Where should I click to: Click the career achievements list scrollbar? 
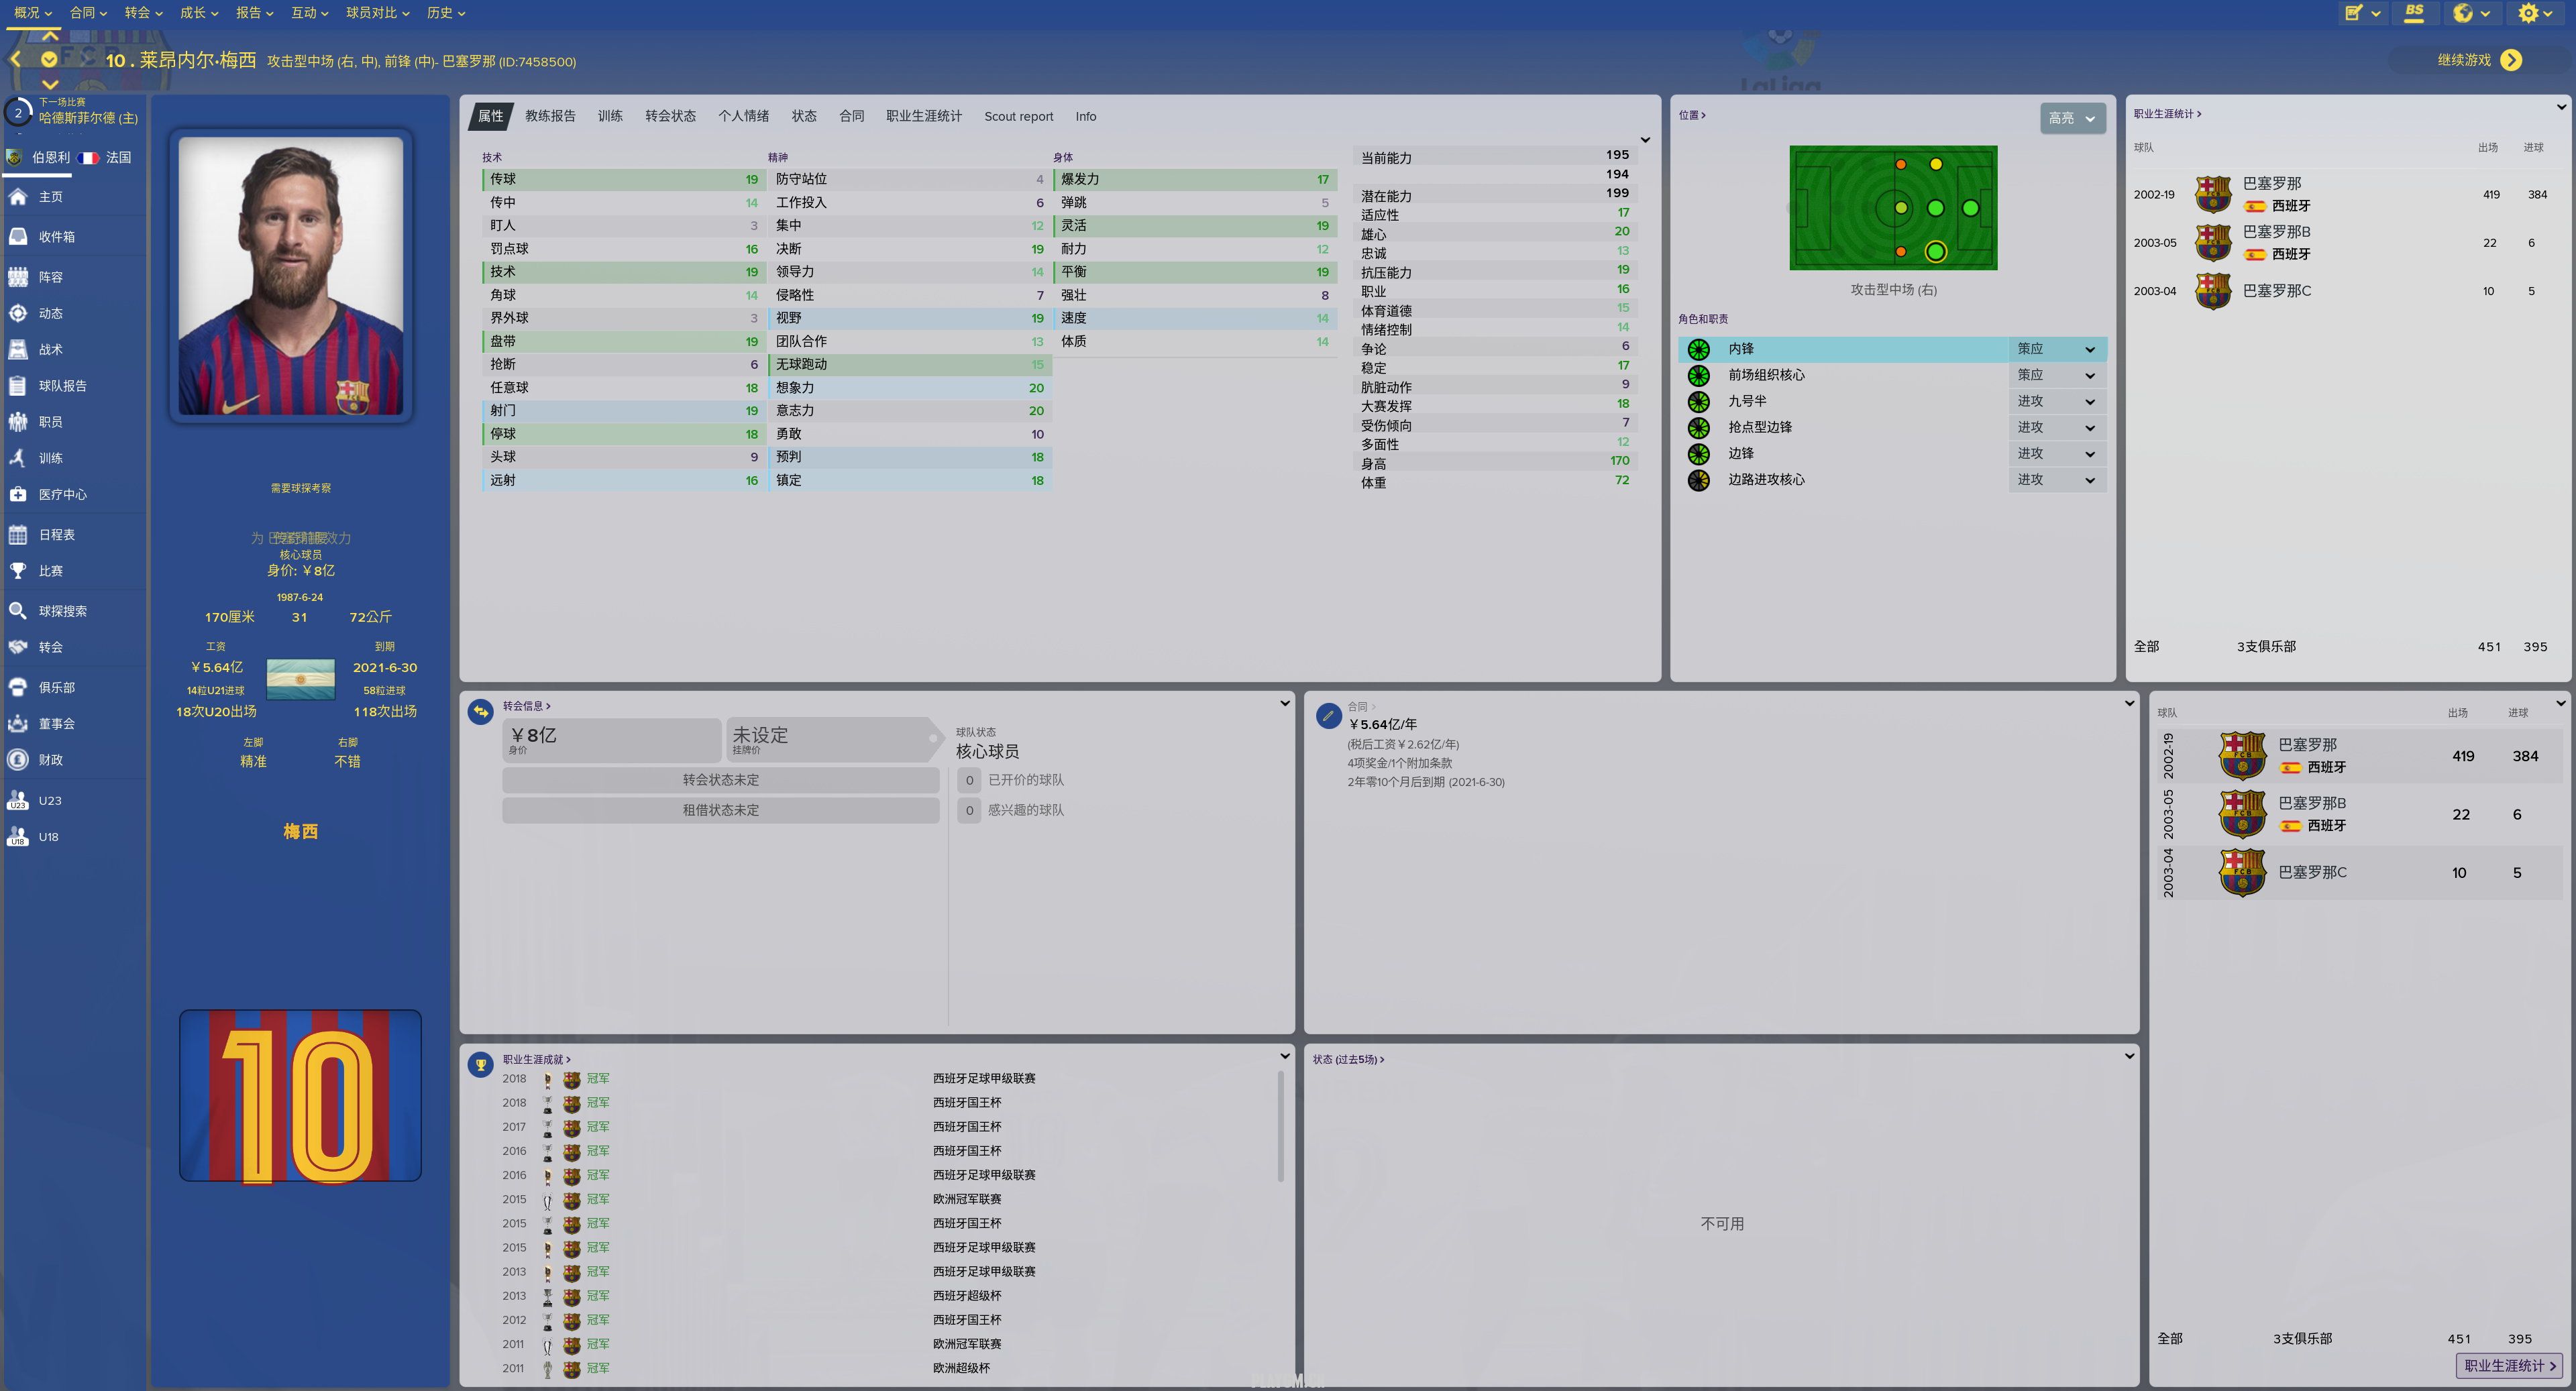point(1280,1125)
